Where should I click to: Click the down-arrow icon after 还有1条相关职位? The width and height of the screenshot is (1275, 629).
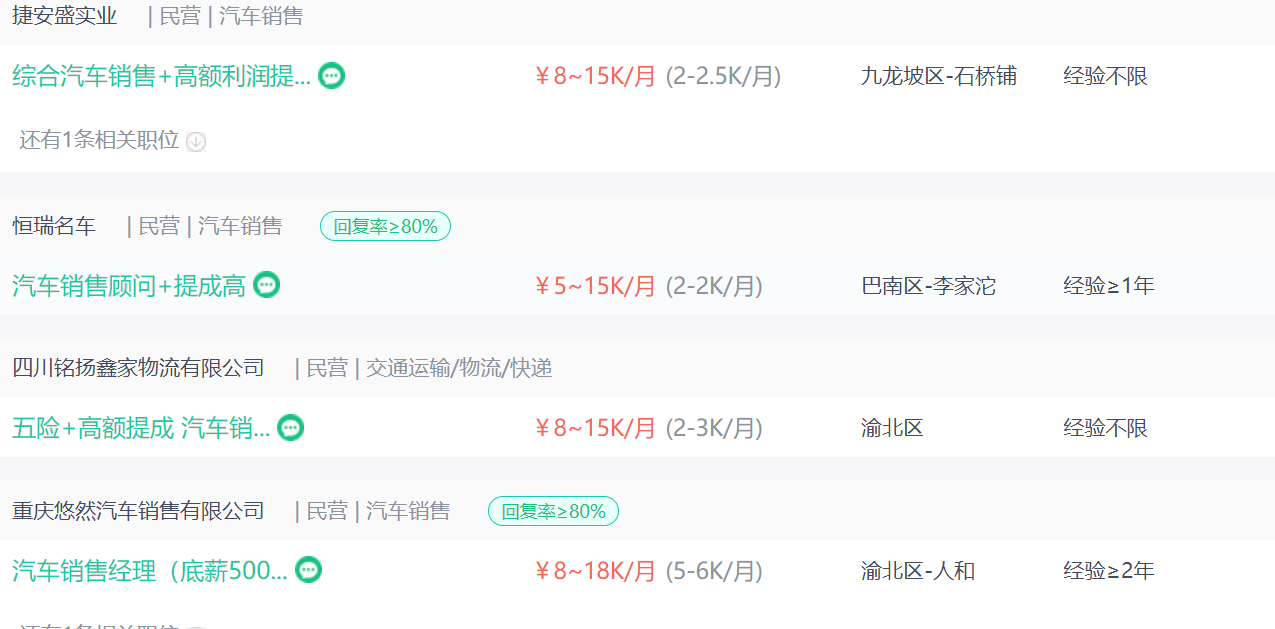click(x=196, y=142)
